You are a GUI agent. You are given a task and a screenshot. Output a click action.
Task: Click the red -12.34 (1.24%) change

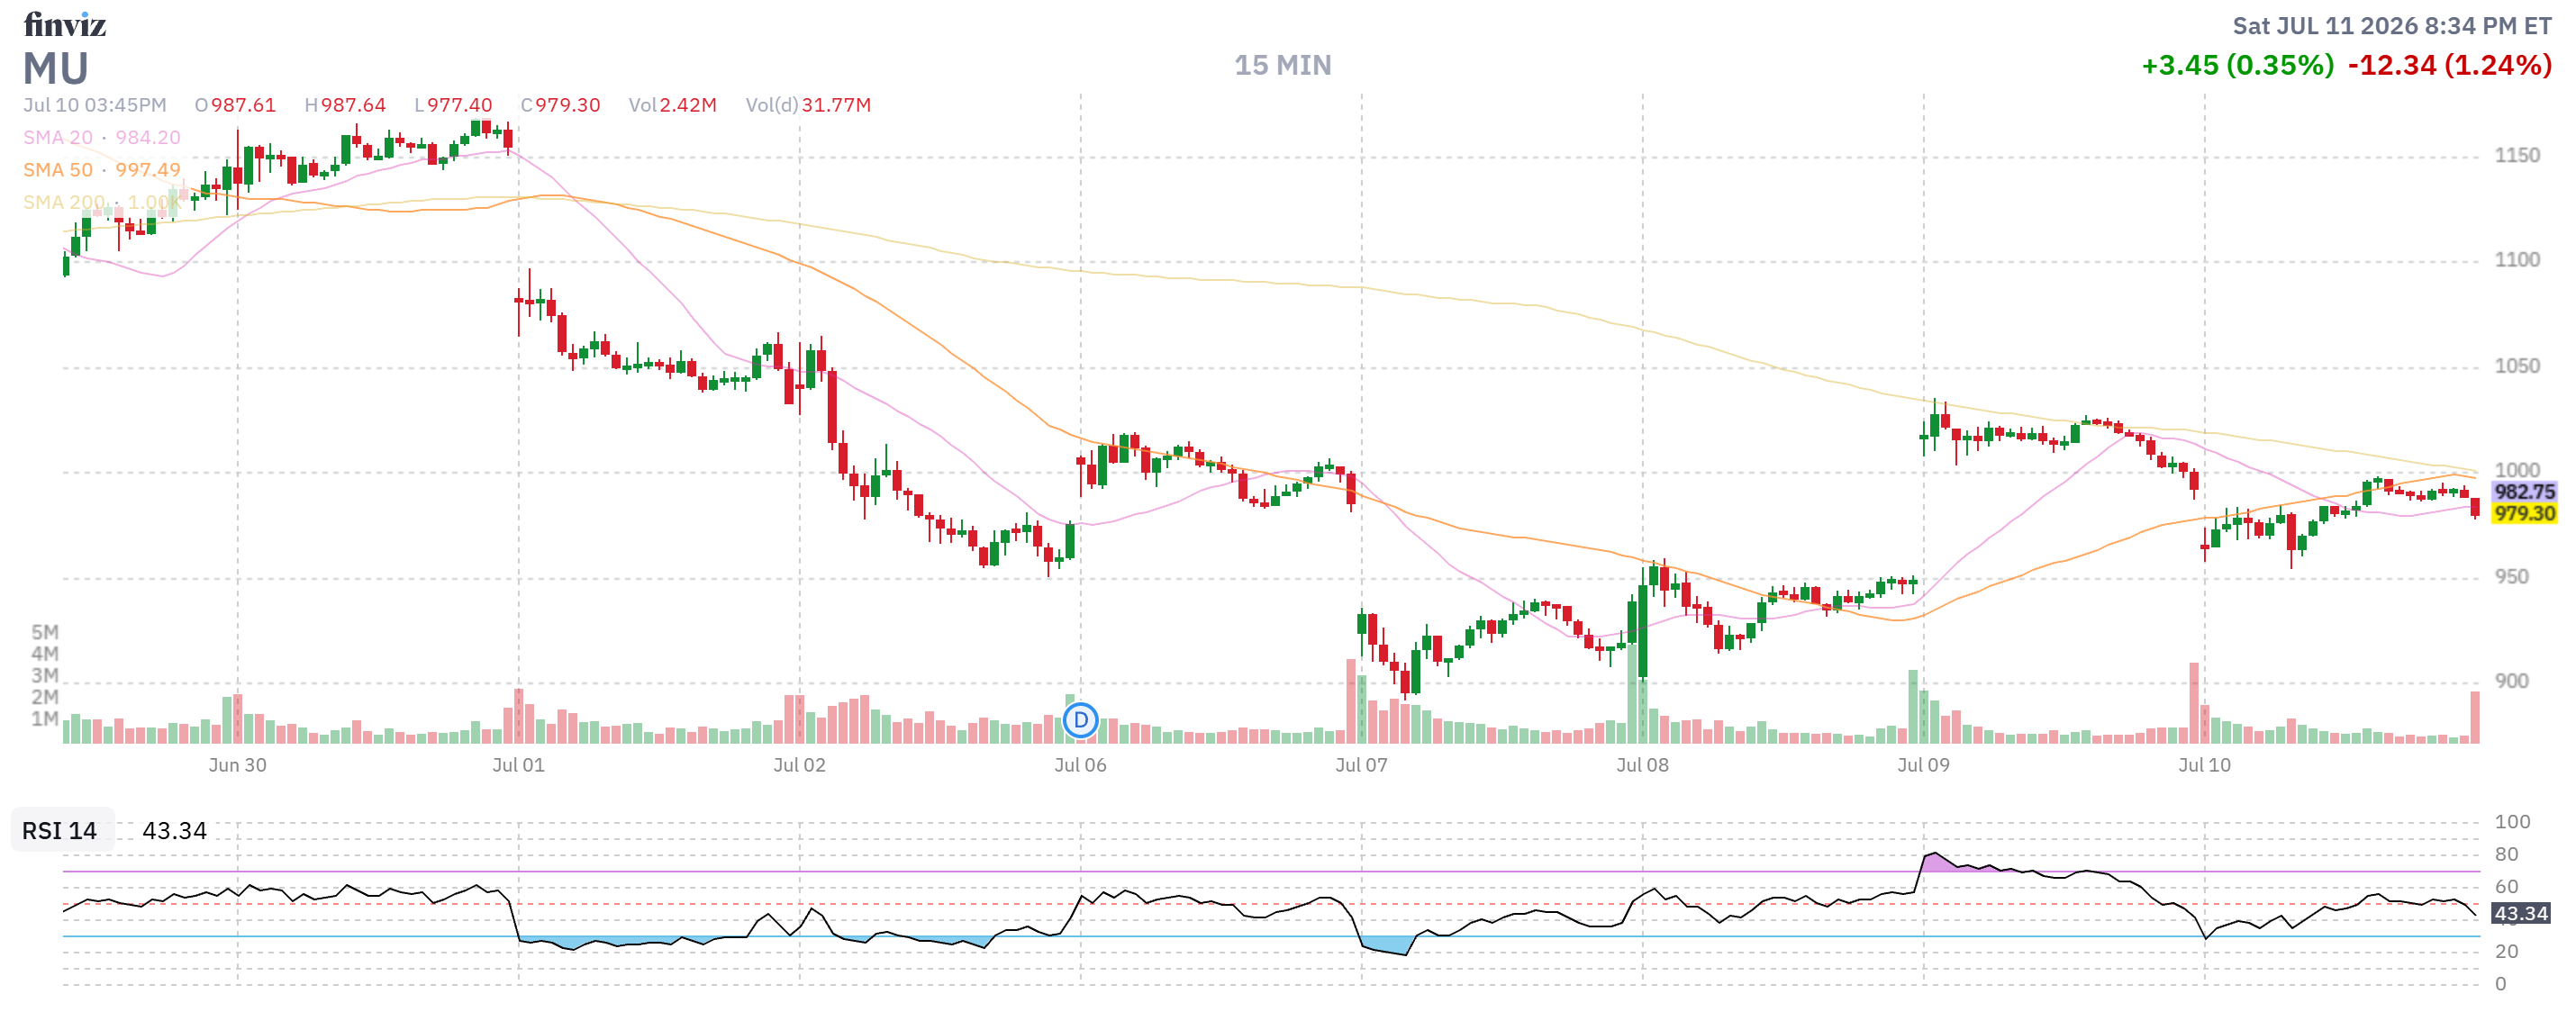tap(2449, 65)
